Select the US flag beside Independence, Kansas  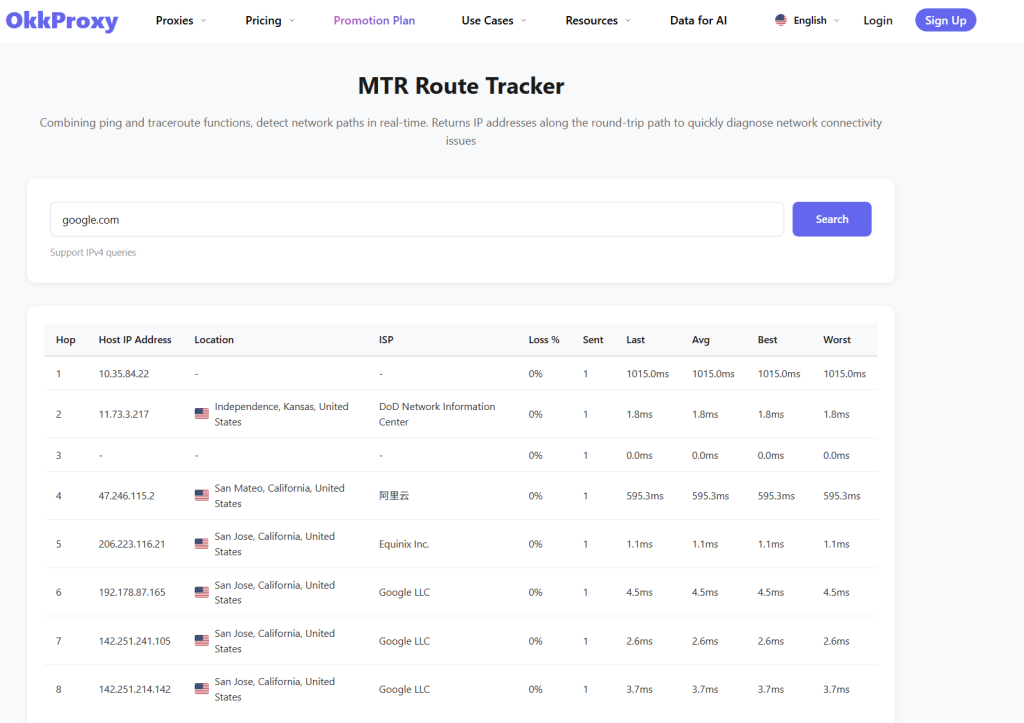pos(201,413)
